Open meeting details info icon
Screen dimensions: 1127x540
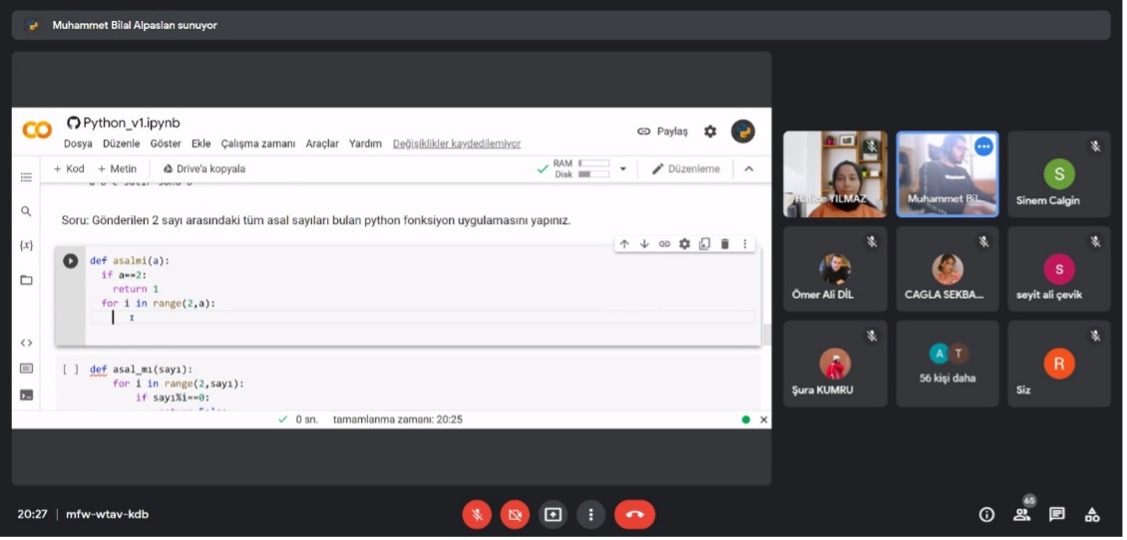click(987, 515)
